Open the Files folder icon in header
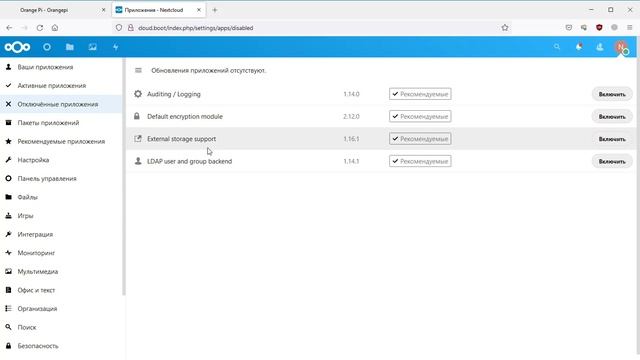Image resolution: width=640 pixels, height=360 pixels. (70, 47)
